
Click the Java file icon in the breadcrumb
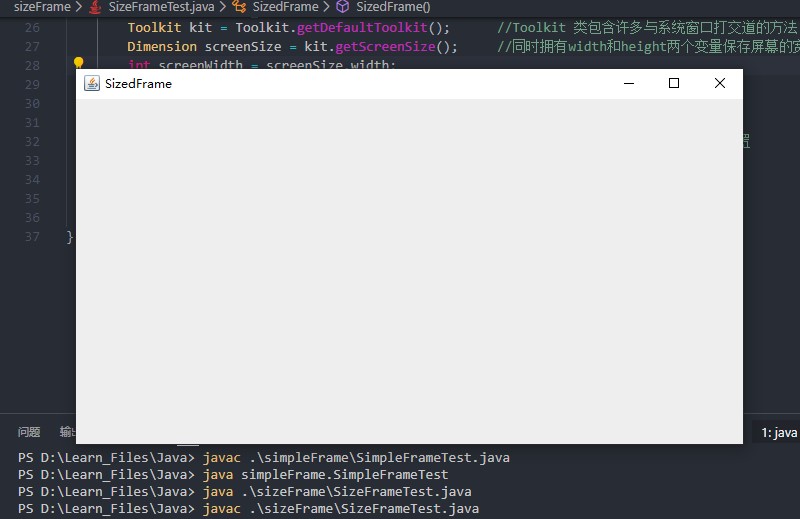pyautogui.click(x=95, y=7)
